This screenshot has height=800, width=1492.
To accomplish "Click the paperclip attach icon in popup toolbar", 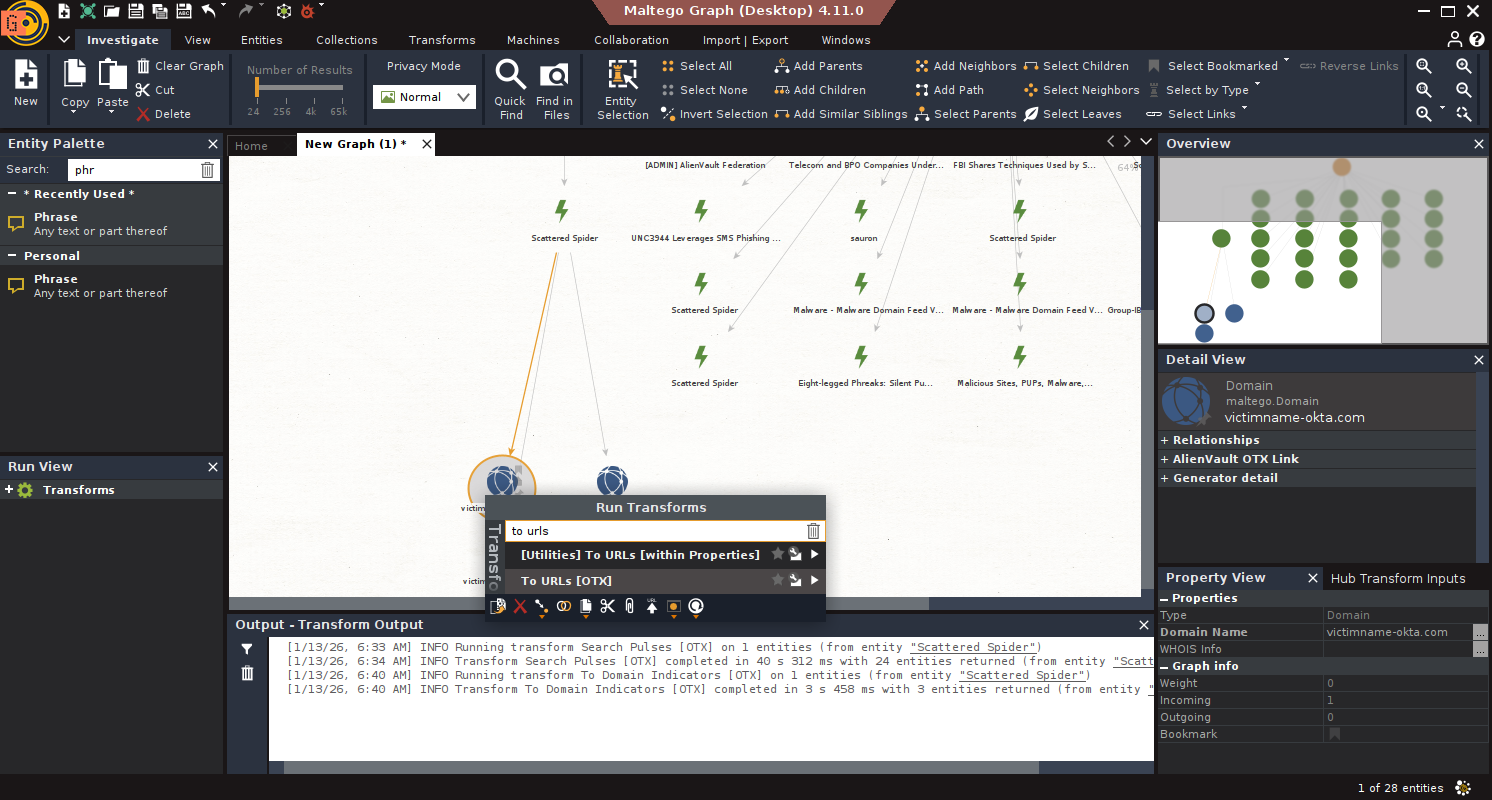I will (x=629, y=606).
